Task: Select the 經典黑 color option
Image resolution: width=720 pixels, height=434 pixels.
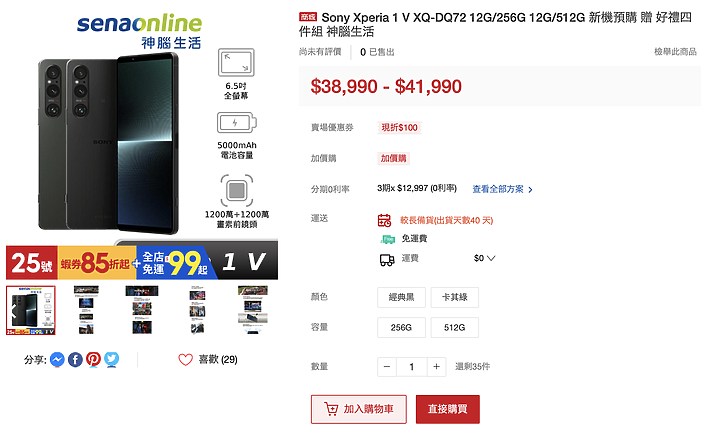Action: 401,297
